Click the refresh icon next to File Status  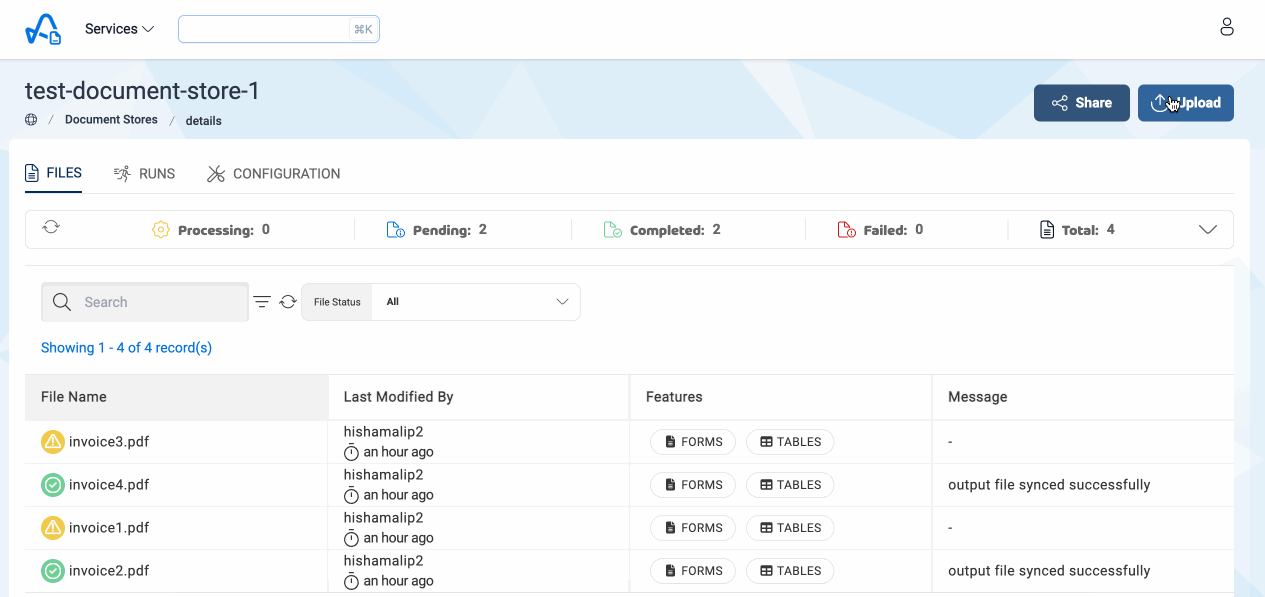click(288, 302)
